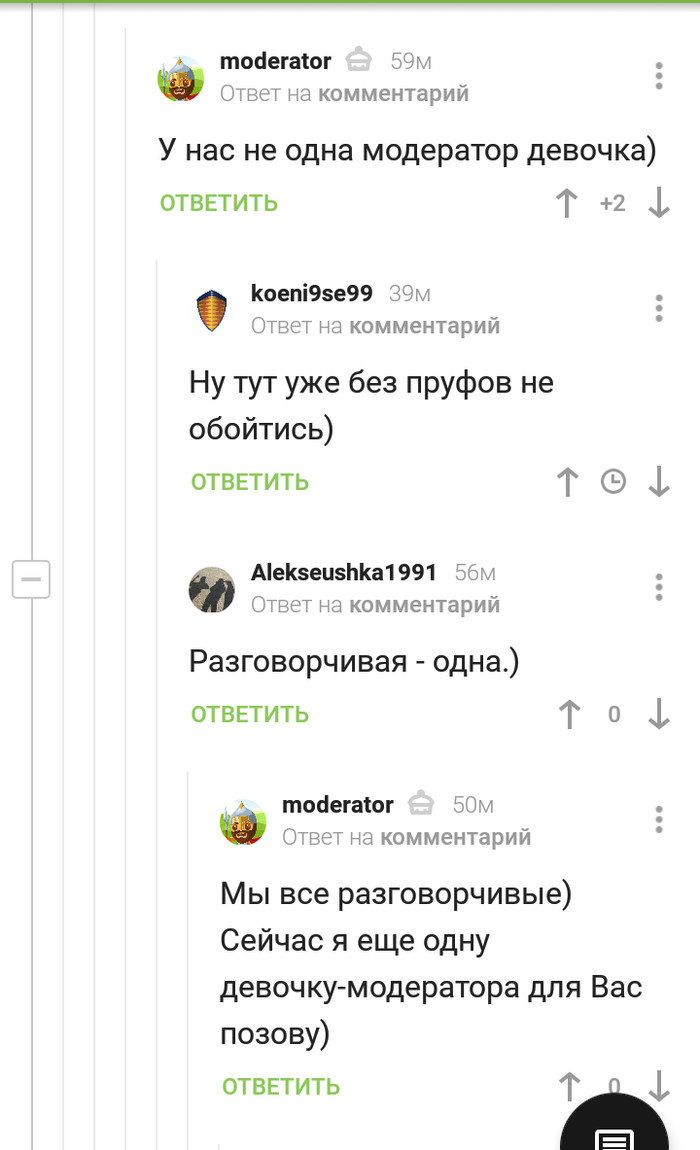Open three-dot menu on koeni9se99's comment
Viewport: 700px width, 1150px height.
tap(659, 308)
